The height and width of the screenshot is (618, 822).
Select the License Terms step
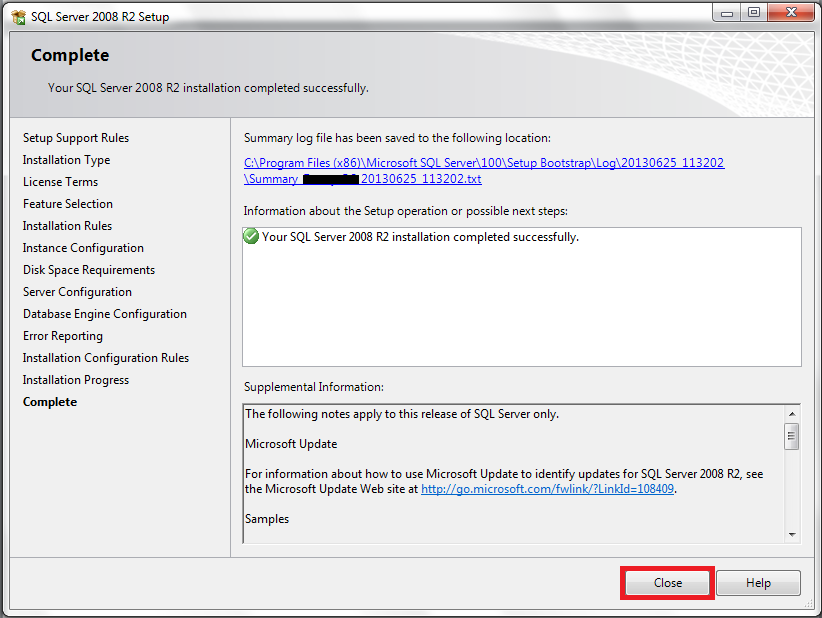click(60, 182)
